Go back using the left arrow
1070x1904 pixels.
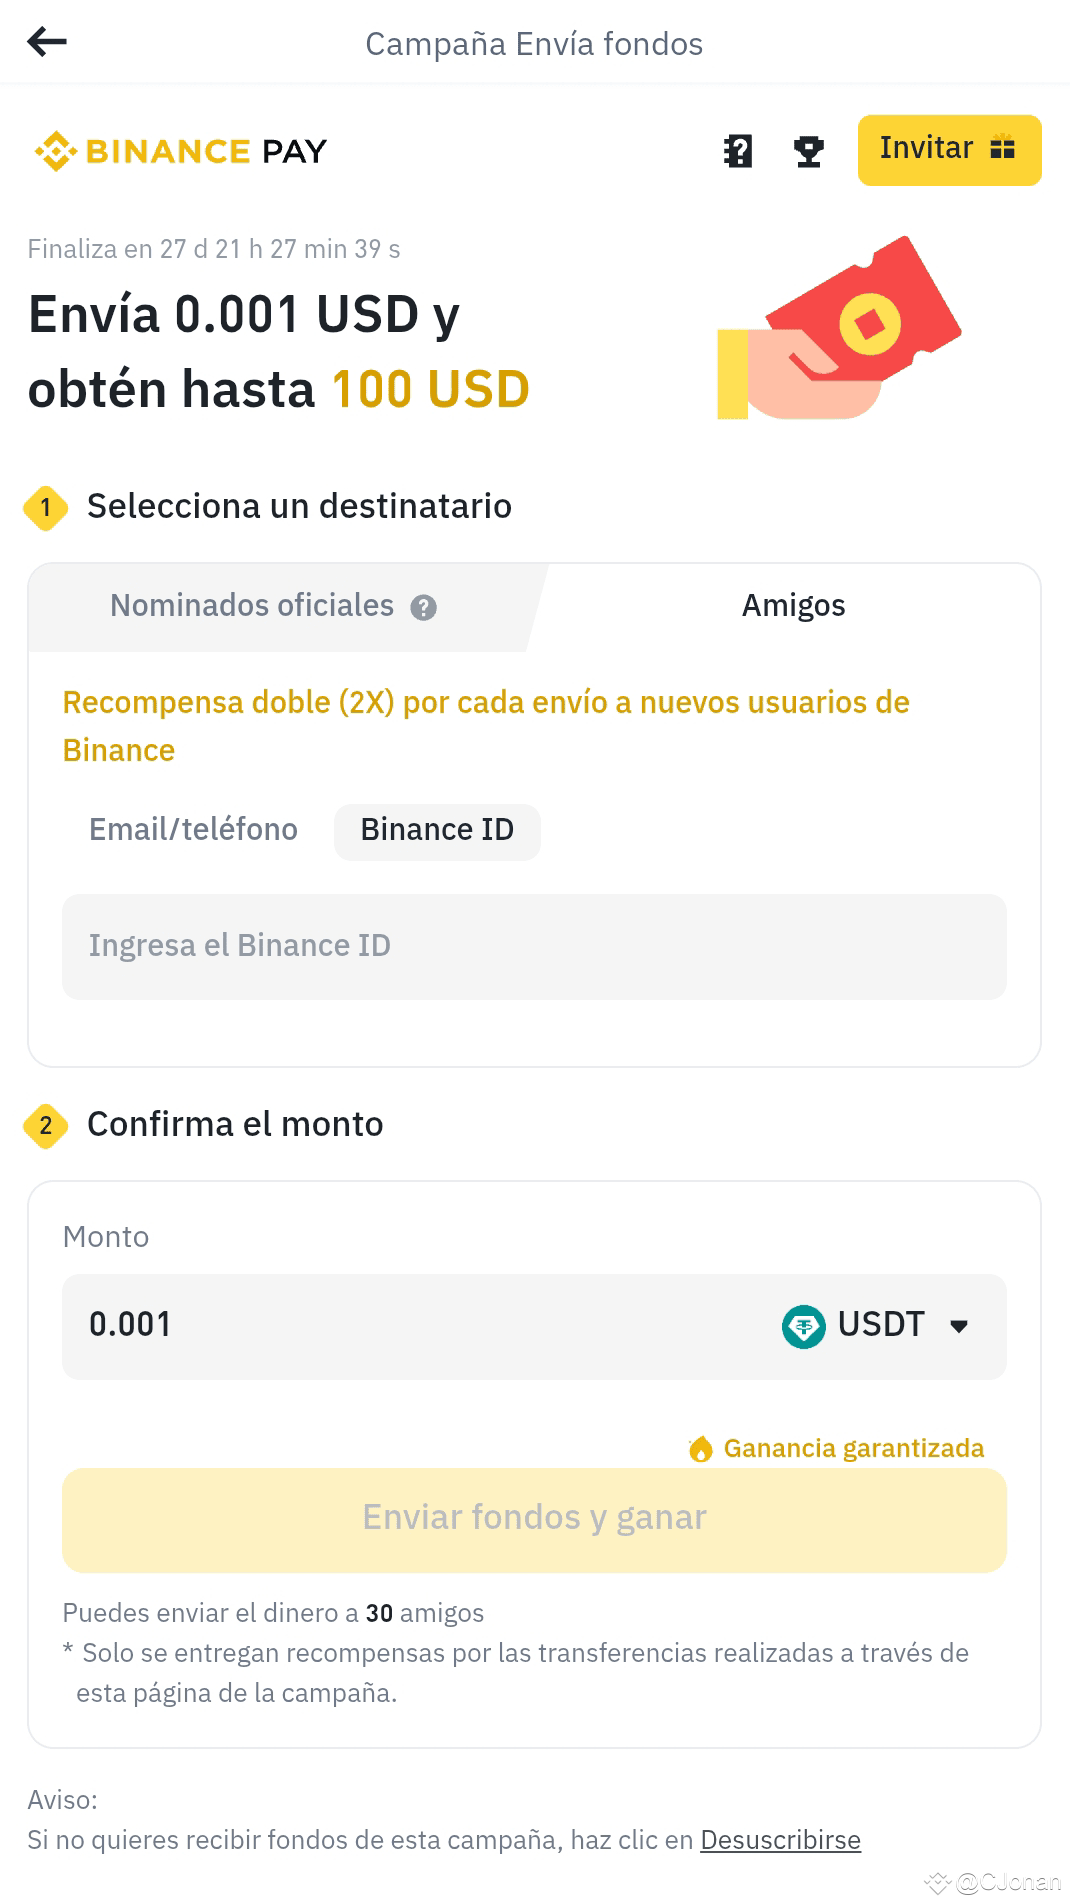[x=47, y=42]
